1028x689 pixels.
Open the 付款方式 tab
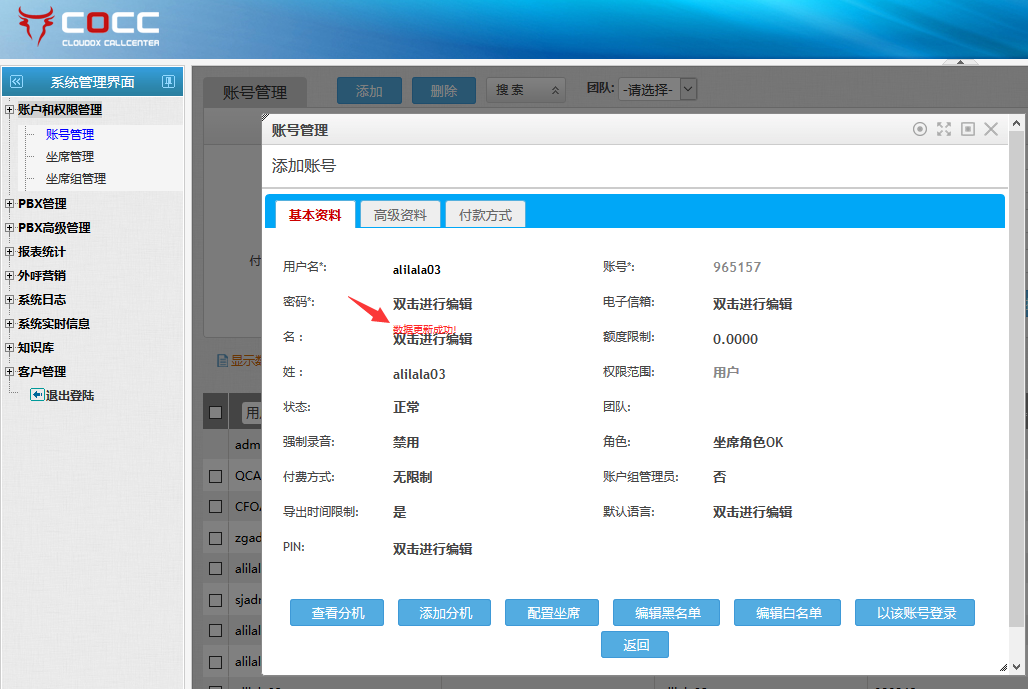485,215
